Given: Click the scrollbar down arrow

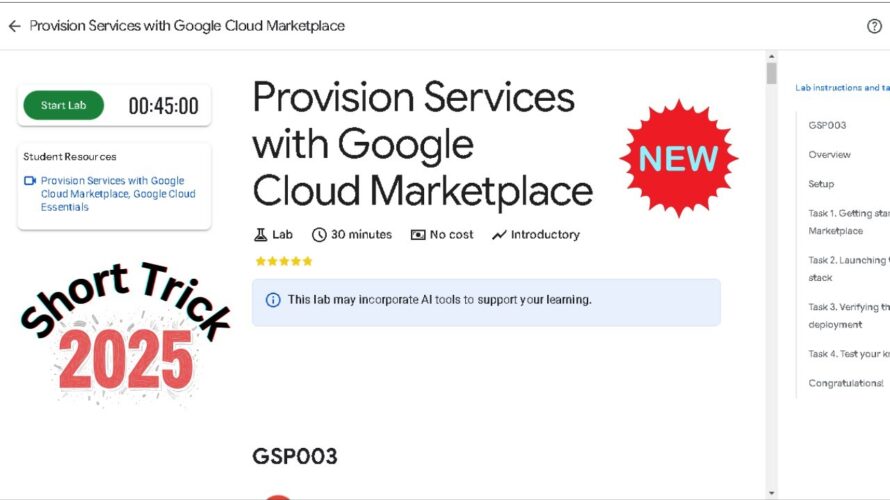Looking at the screenshot, I should 771,493.
